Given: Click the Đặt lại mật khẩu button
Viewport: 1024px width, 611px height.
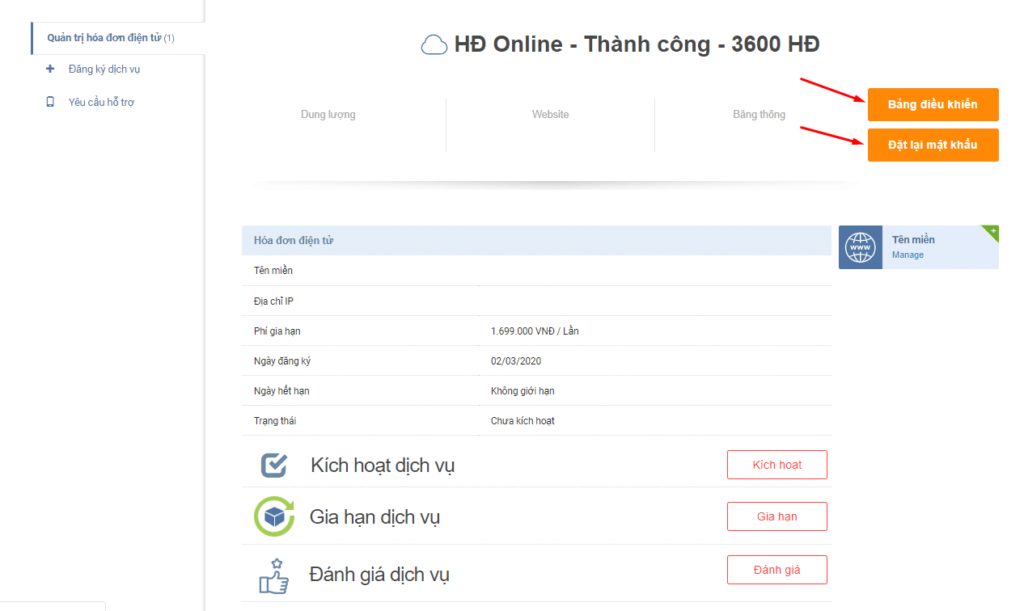Looking at the screenshot, I should 932,144.
